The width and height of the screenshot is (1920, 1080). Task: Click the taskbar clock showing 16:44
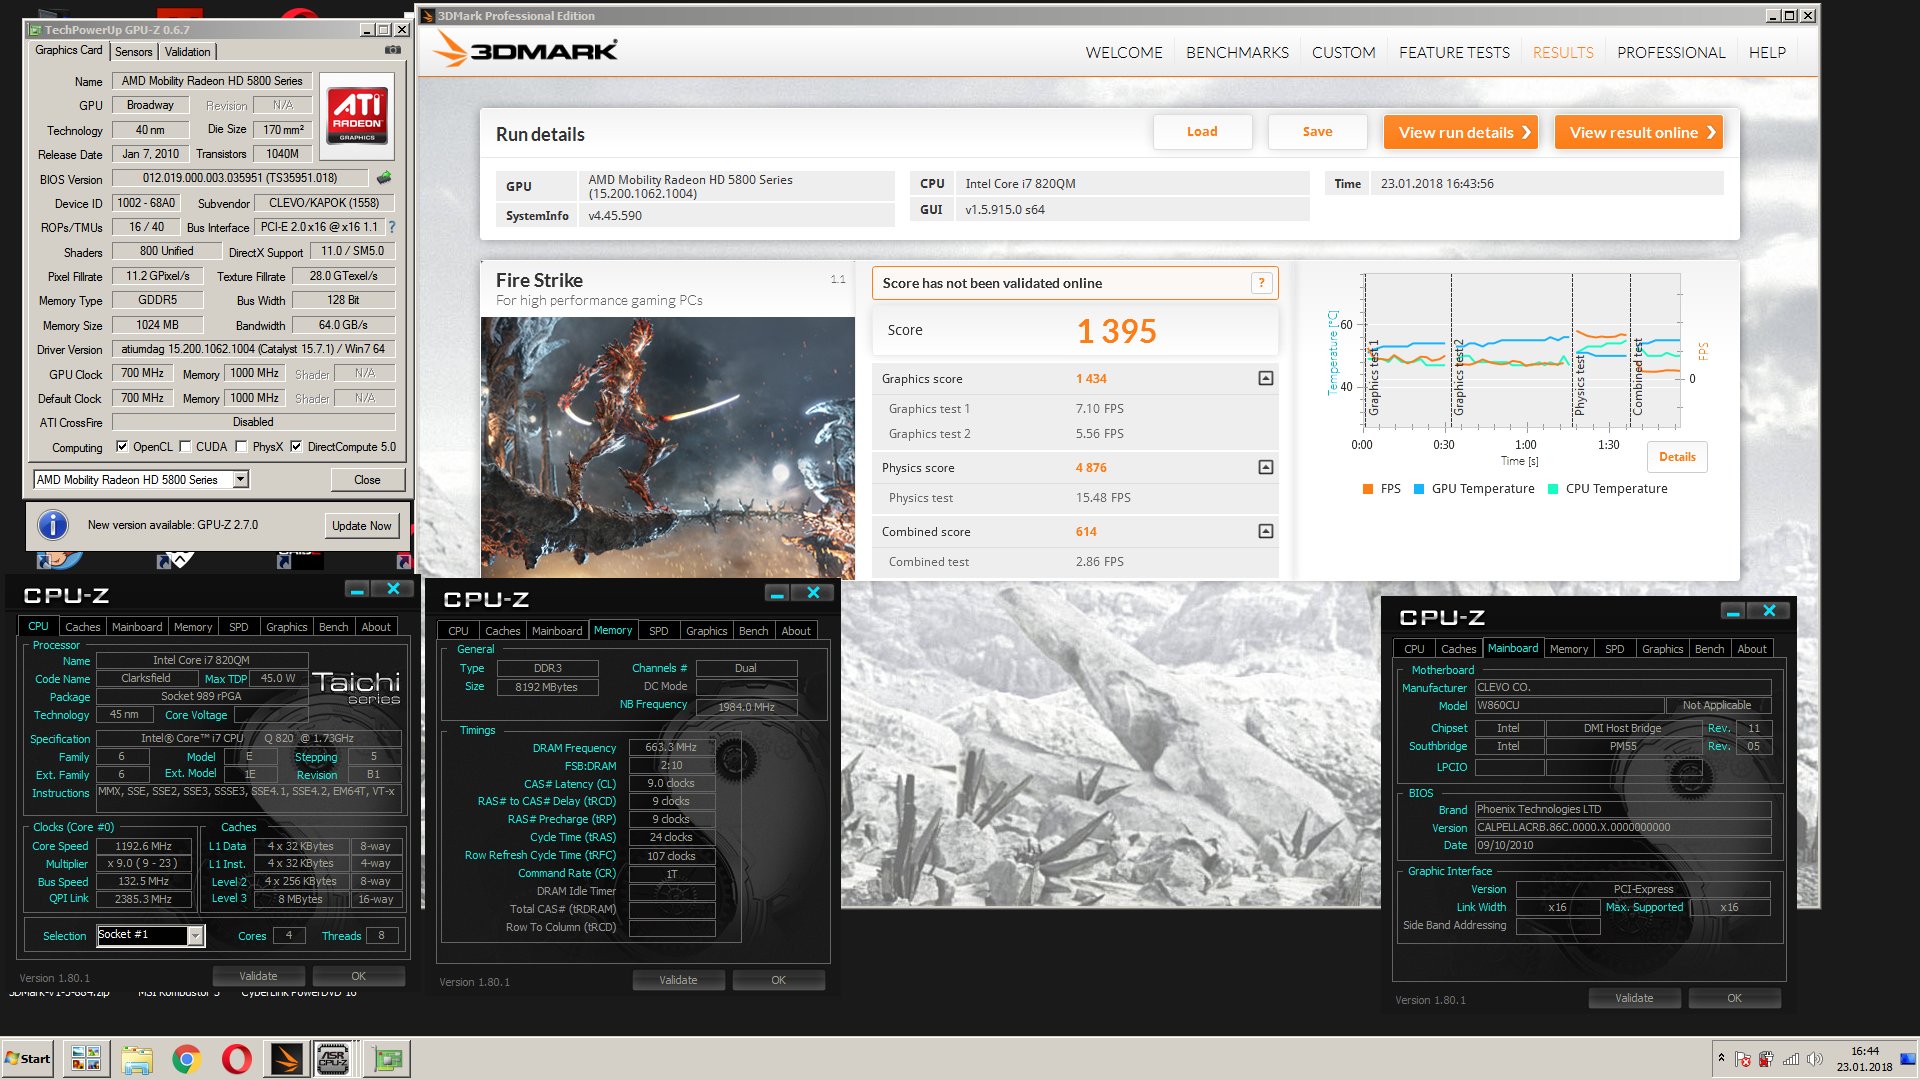coord(1864,1059)
